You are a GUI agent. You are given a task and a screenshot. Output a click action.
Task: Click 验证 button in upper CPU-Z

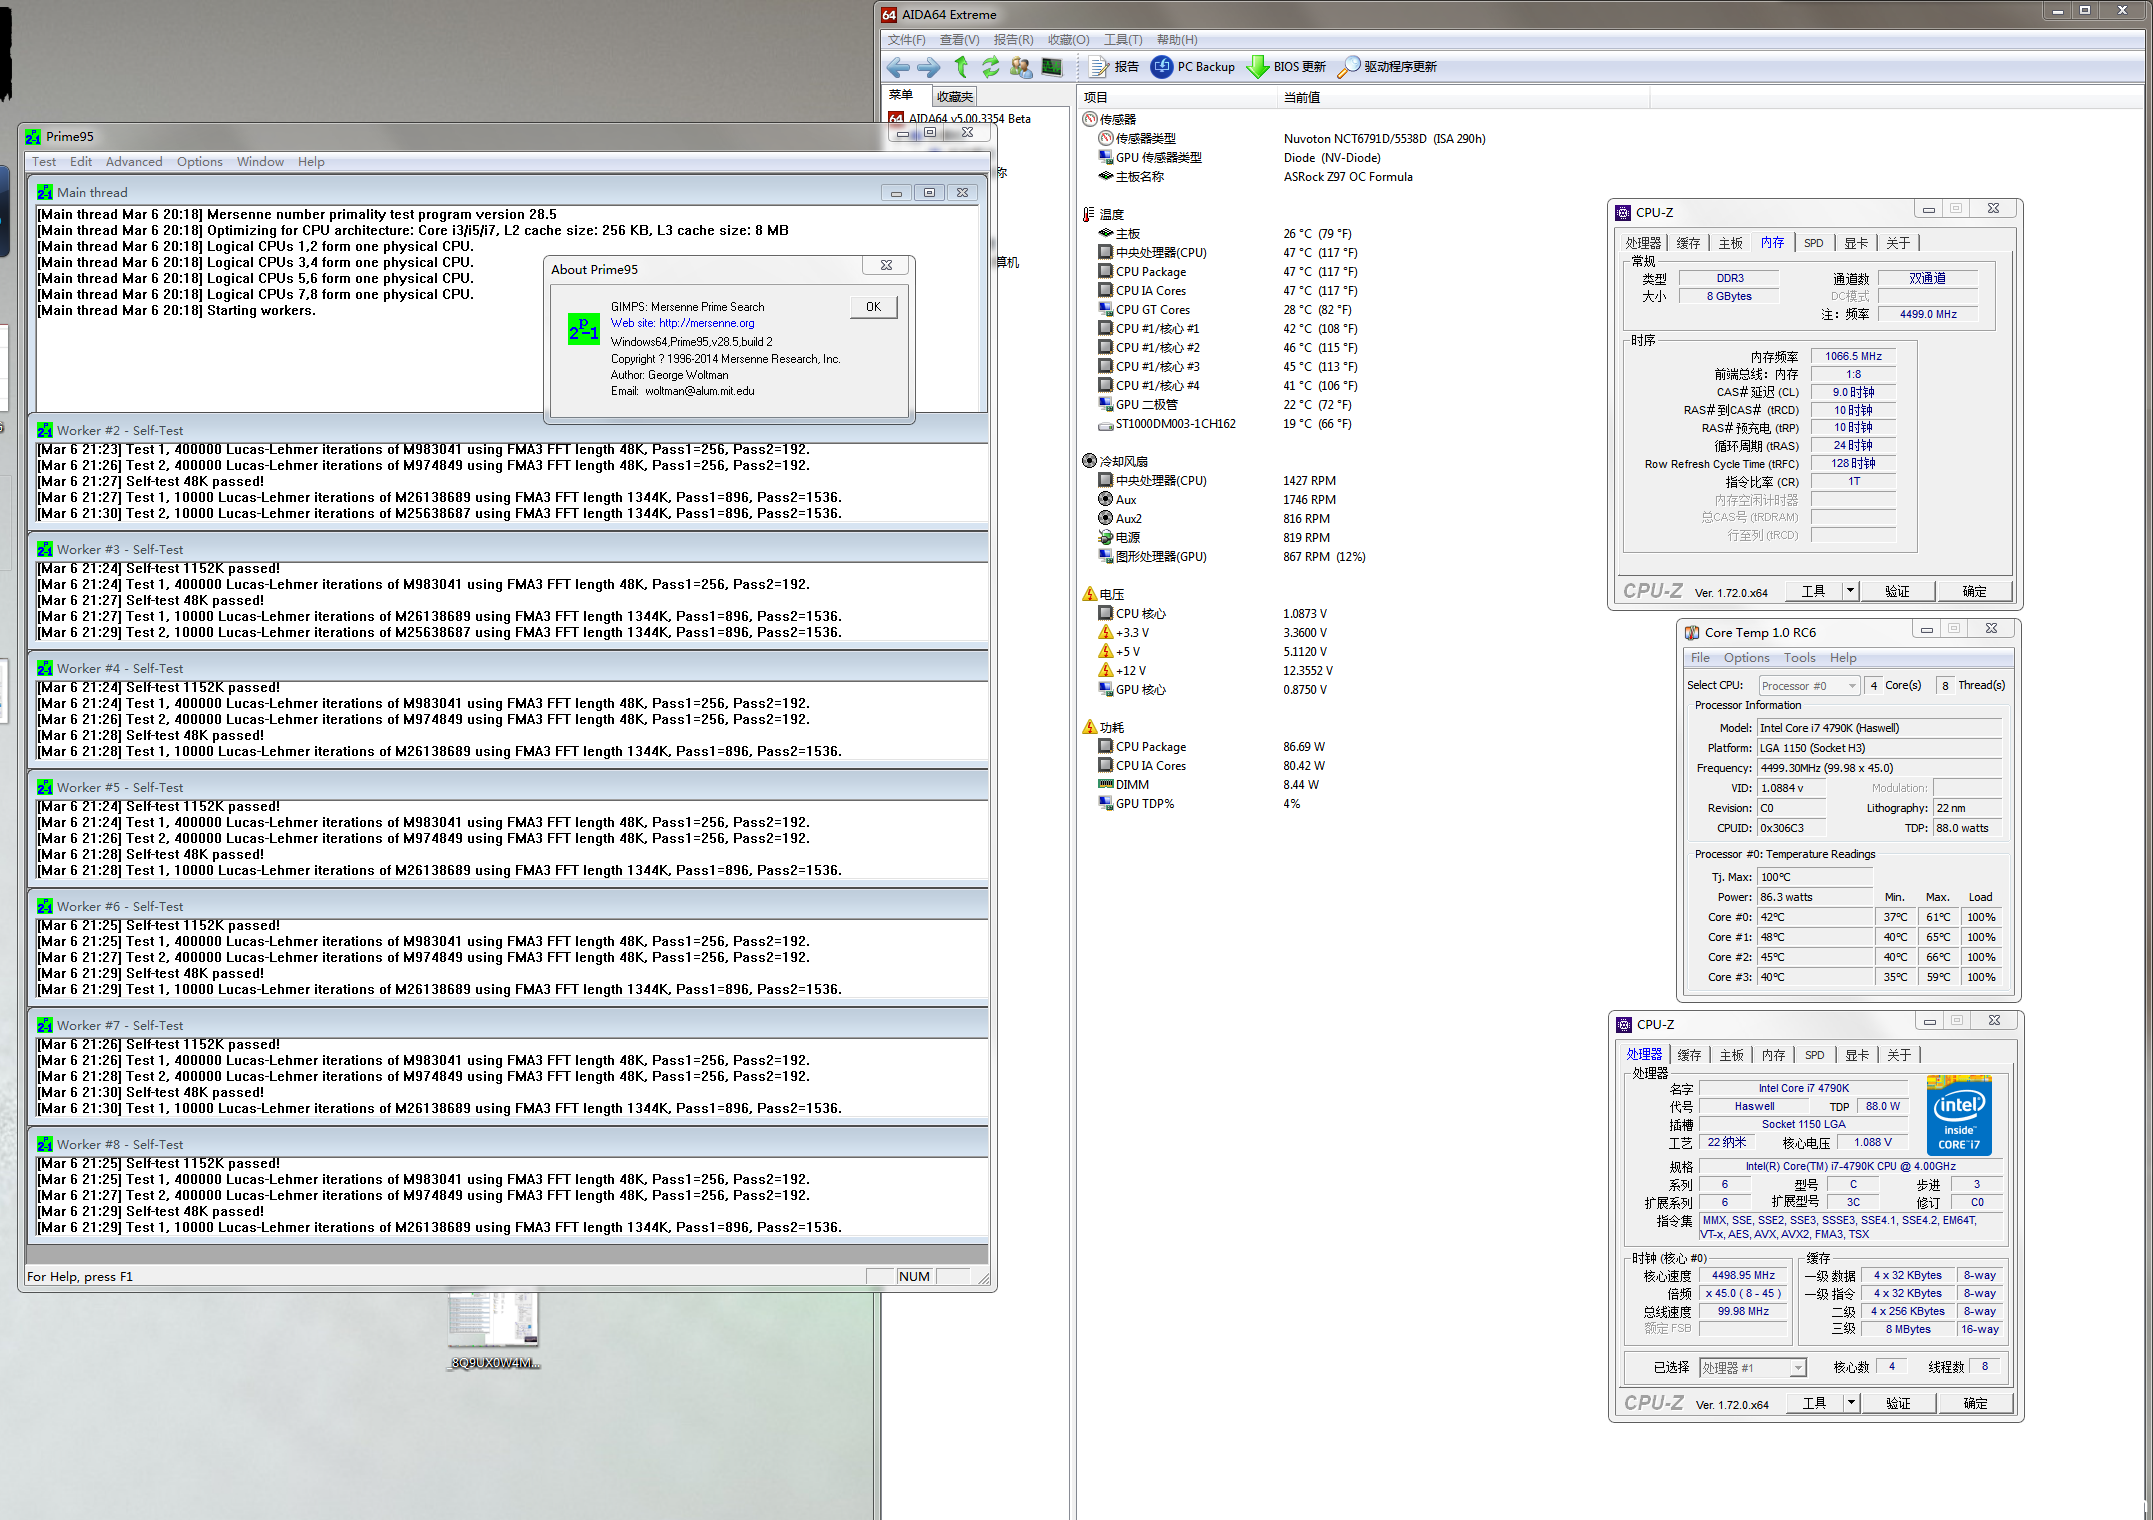tap(1896, 591)
